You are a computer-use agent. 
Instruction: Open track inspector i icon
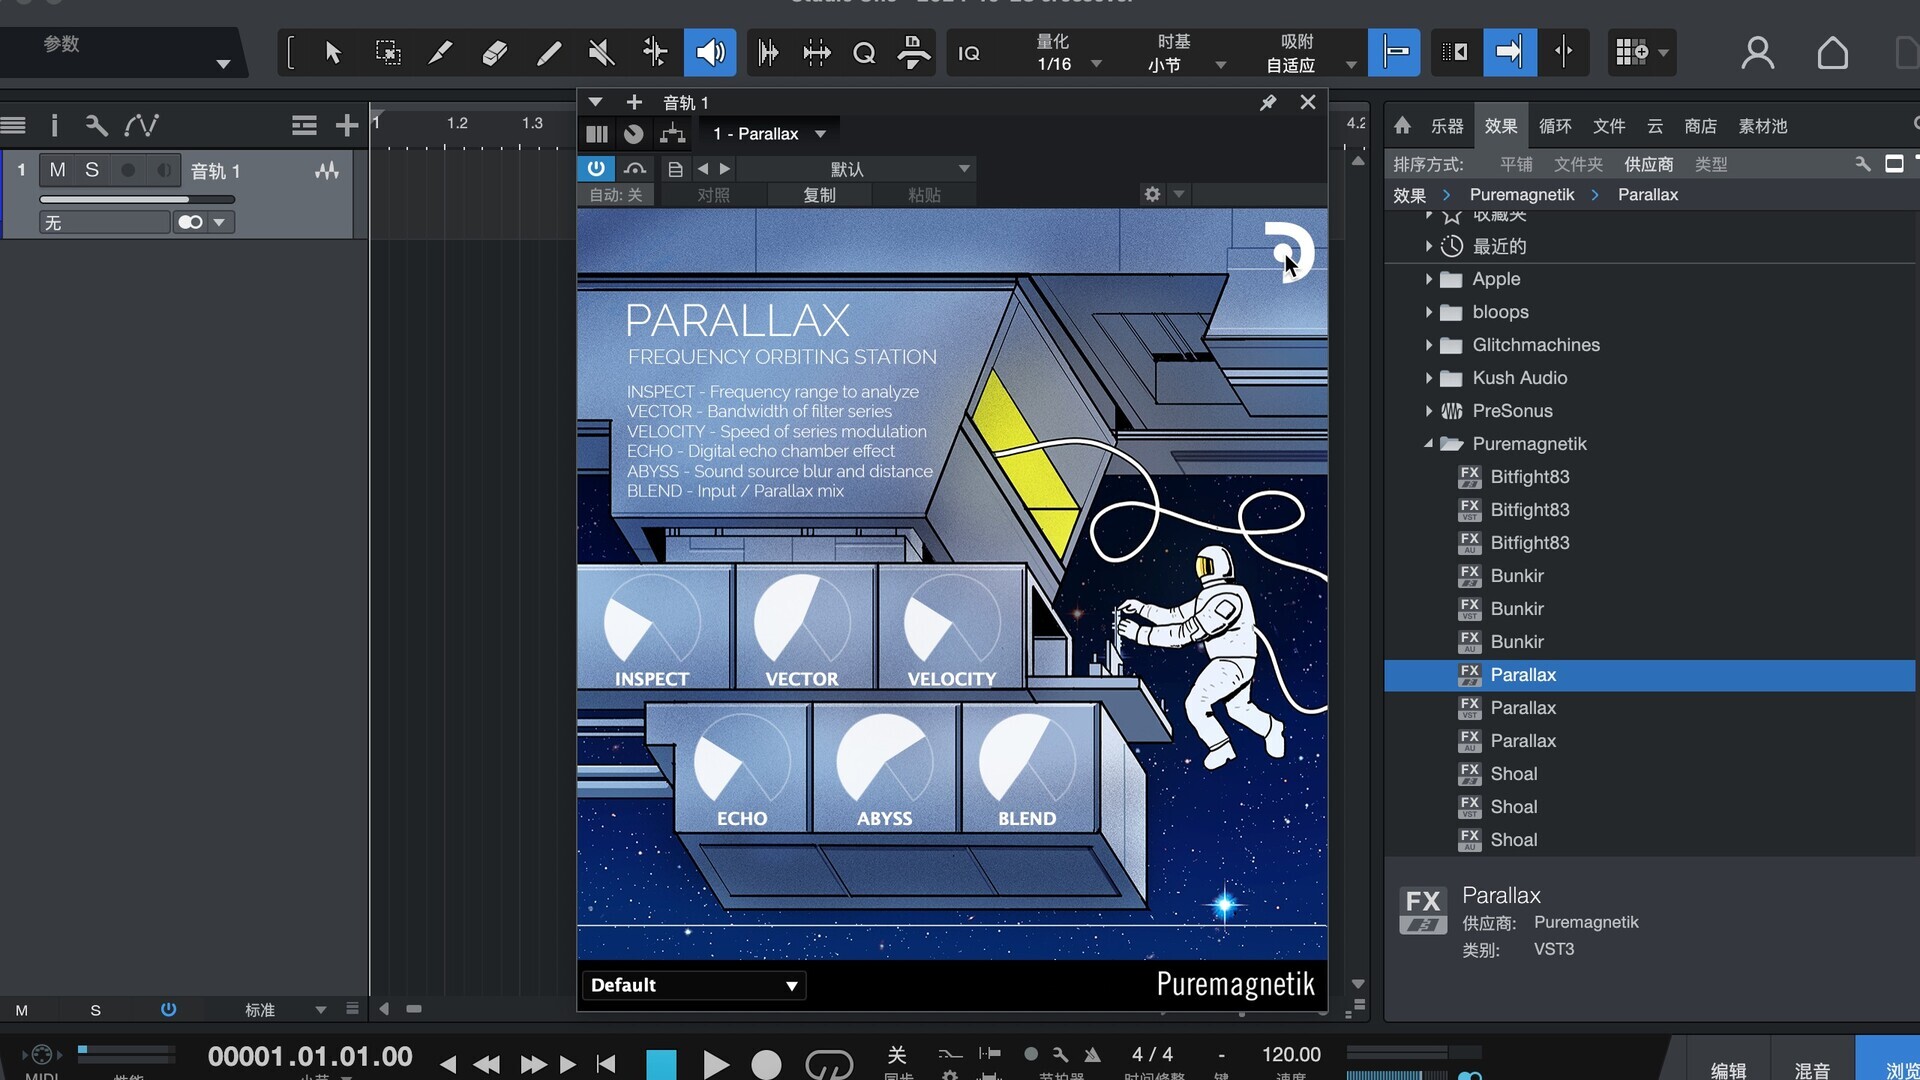pyautogui.click(x=54, y=125)
